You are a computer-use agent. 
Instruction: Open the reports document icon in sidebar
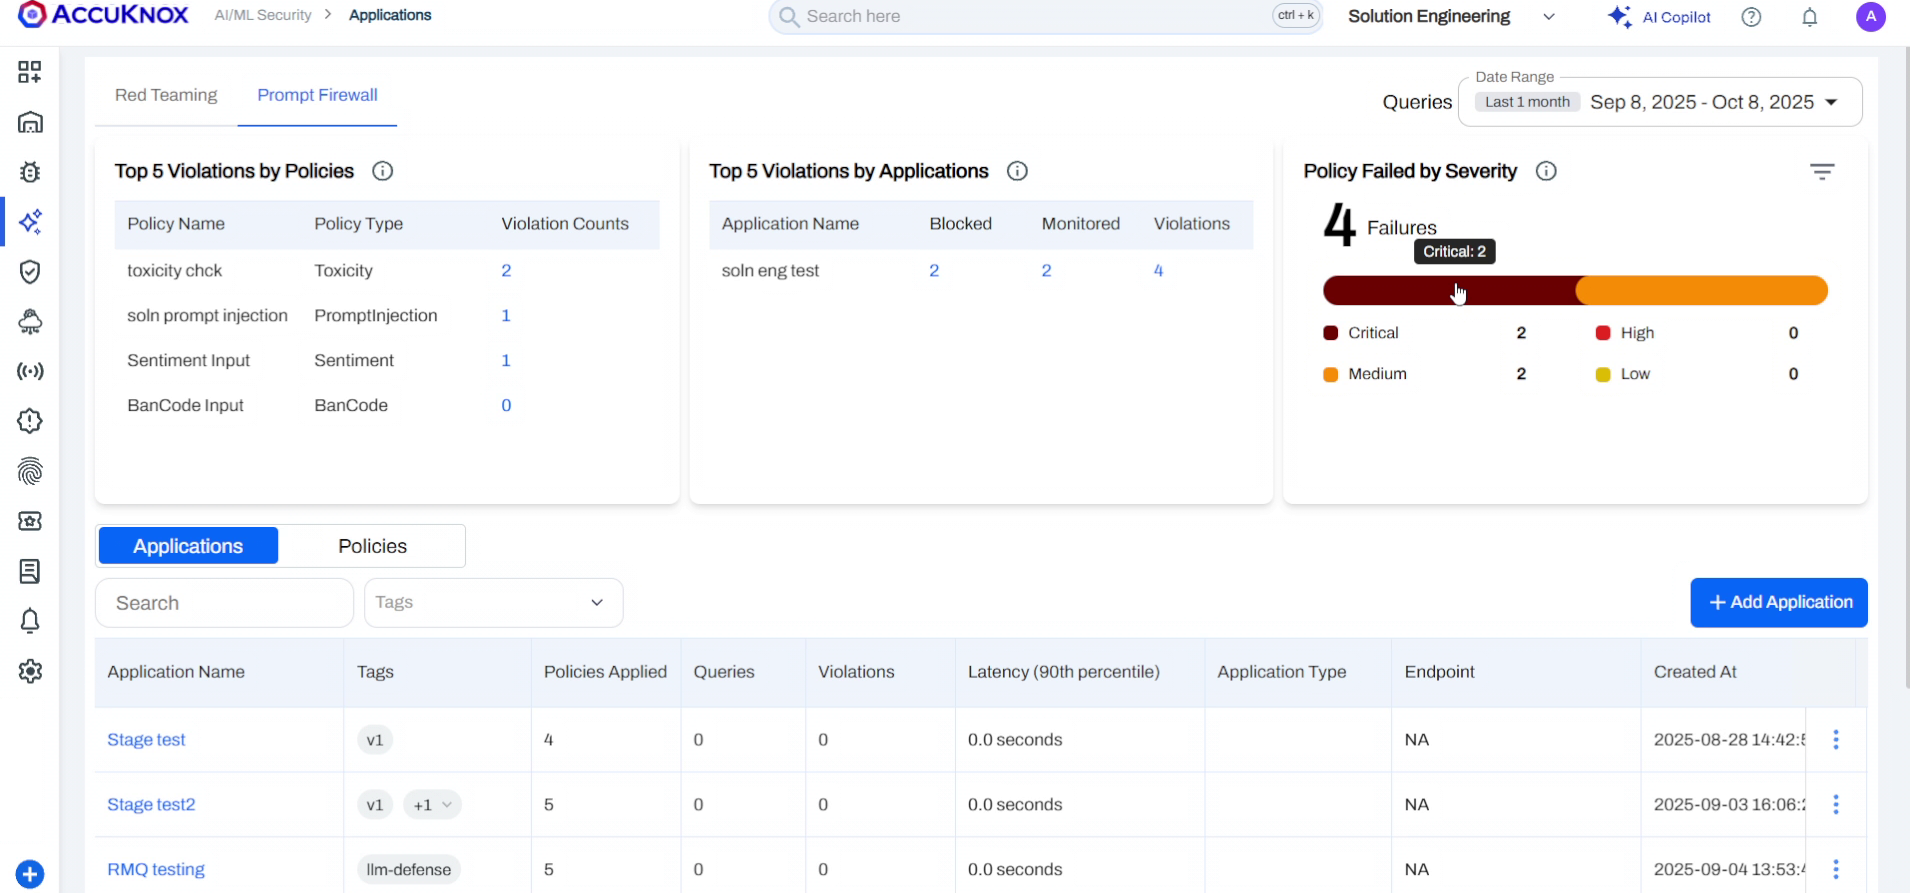[x=30, y=571]
